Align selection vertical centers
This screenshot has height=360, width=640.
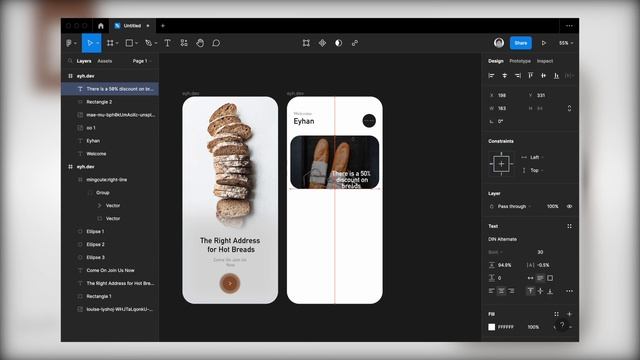coord(543,76)
